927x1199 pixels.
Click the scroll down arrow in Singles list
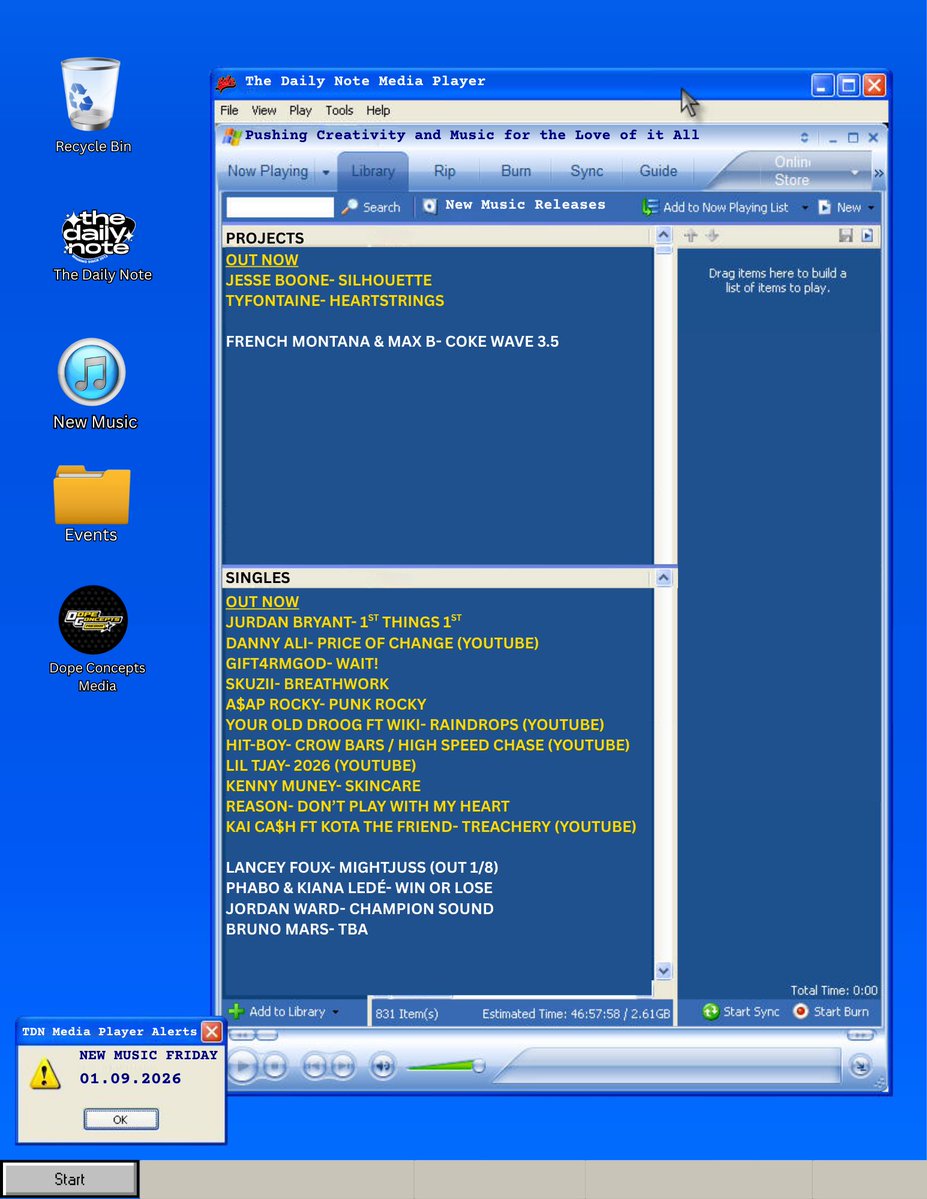click(x=663, y=970)
